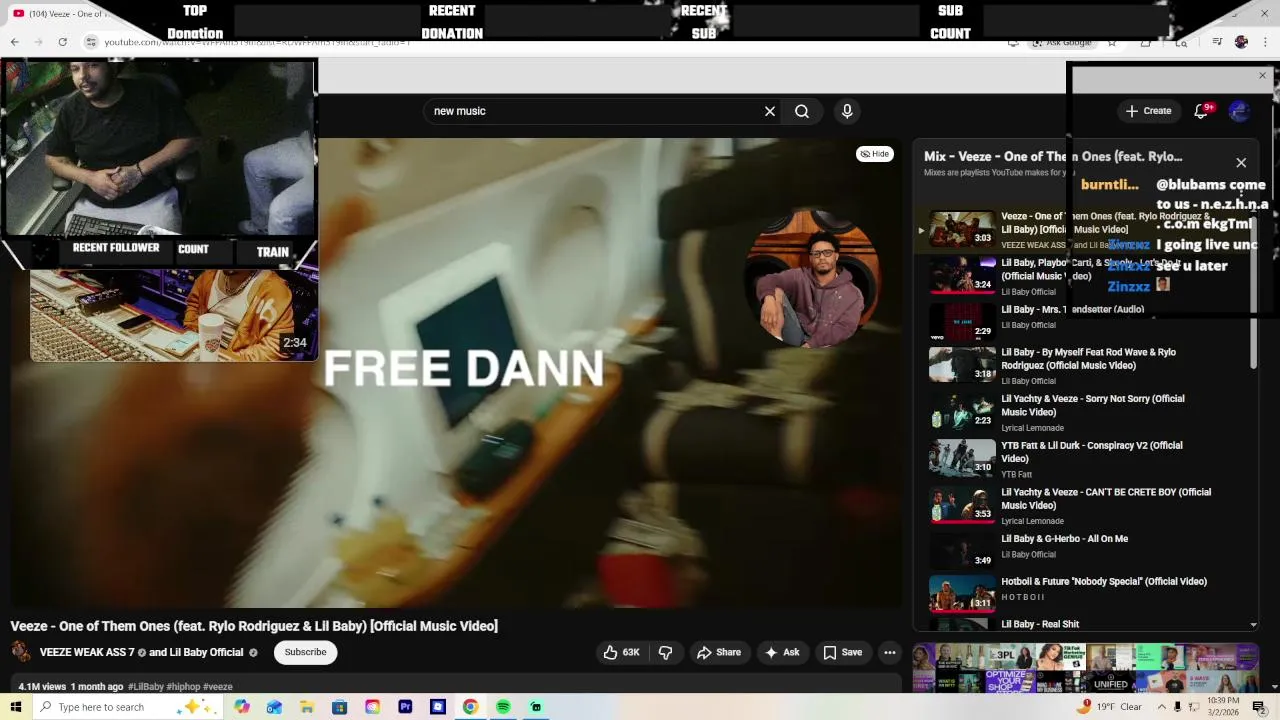
Task: Open Windows Start menu
Action: 15,707
